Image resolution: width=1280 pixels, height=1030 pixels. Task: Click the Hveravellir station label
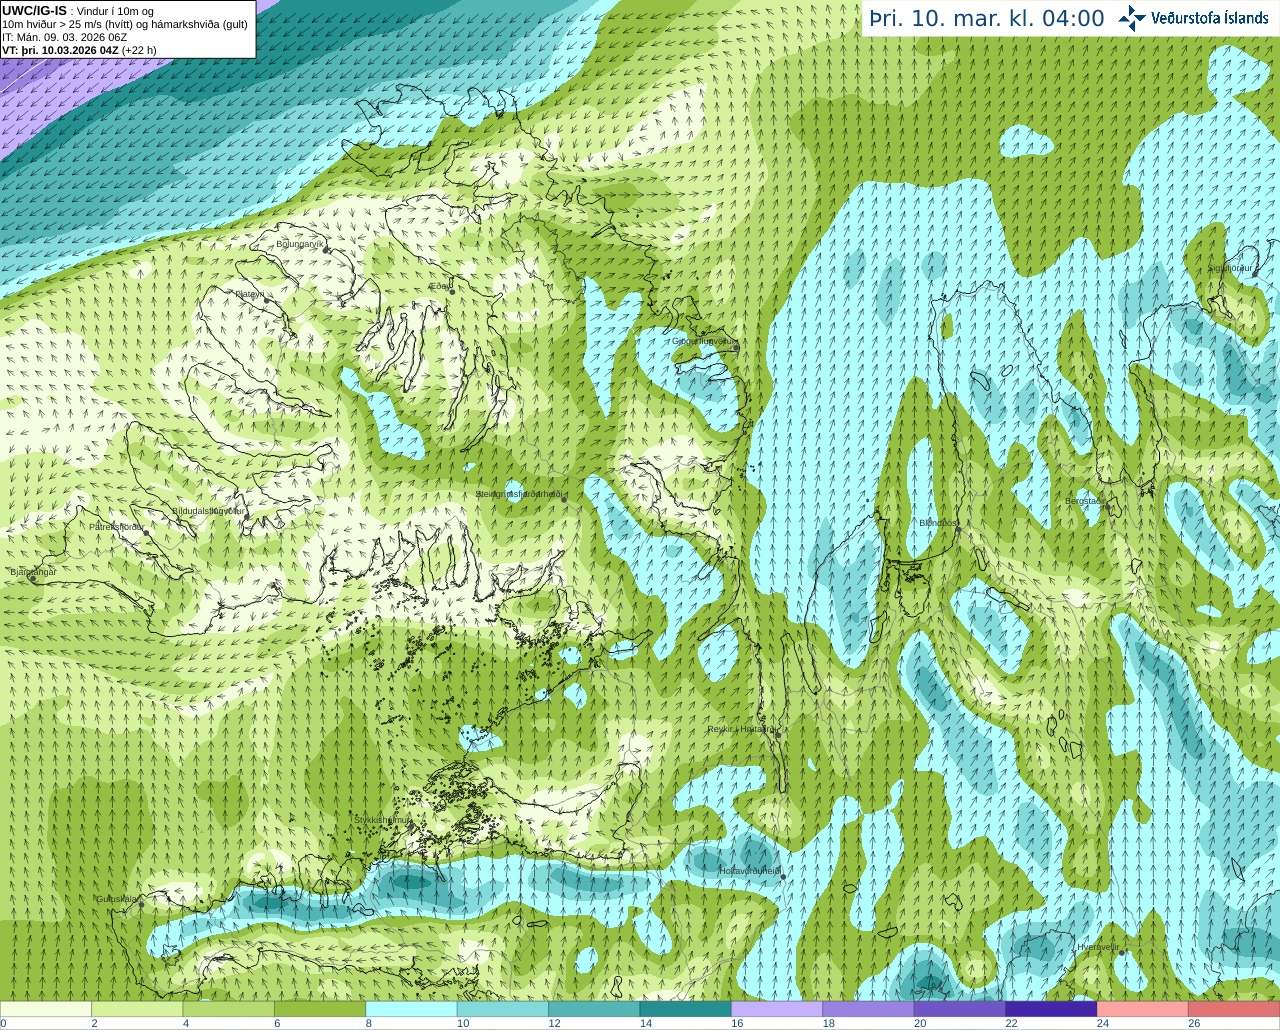[1097, 947]
